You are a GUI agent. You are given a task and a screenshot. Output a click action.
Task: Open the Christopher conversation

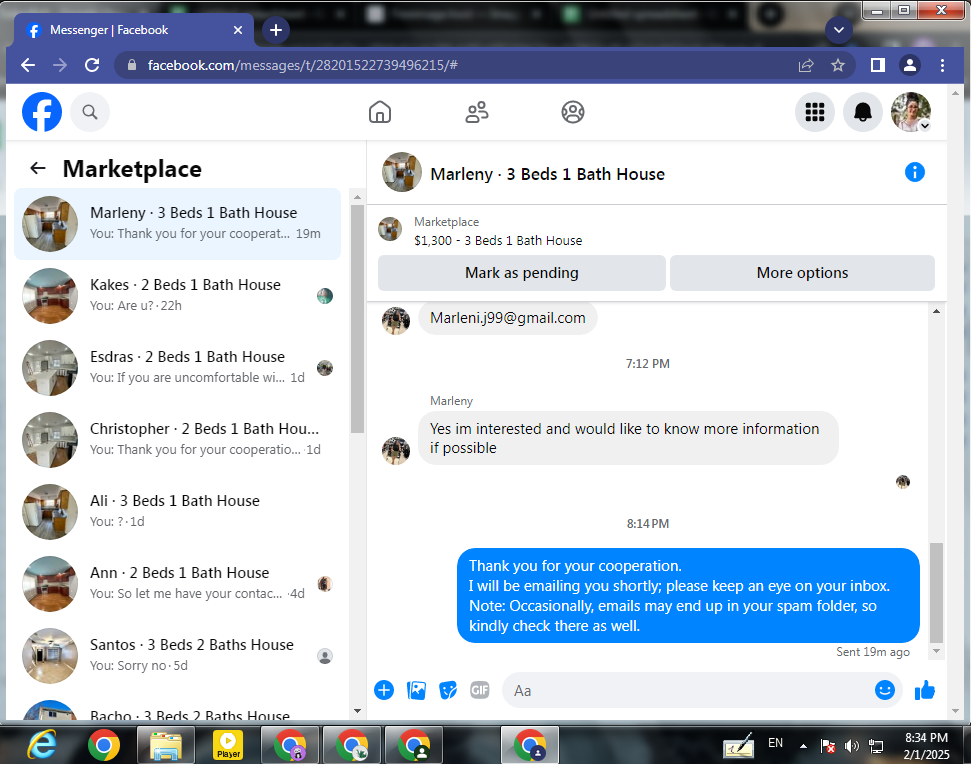pos(178,440)
